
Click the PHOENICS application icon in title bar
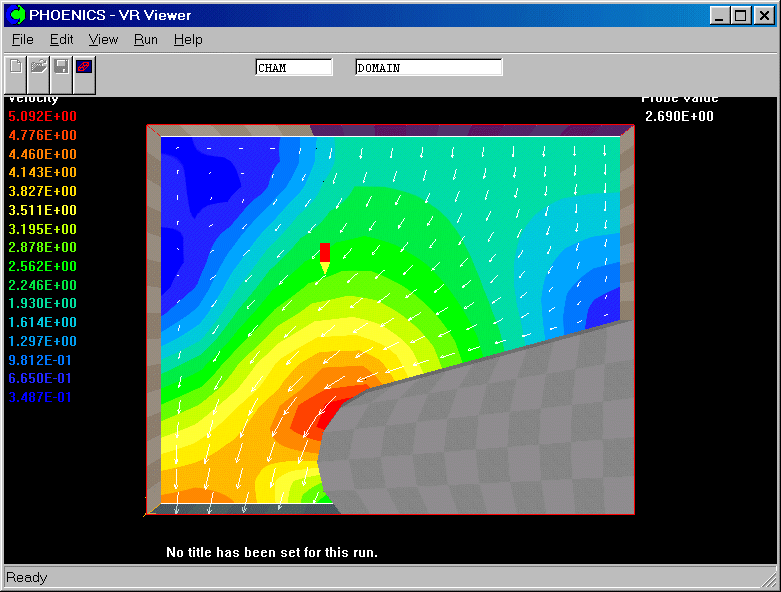click(x=17, y=15)
